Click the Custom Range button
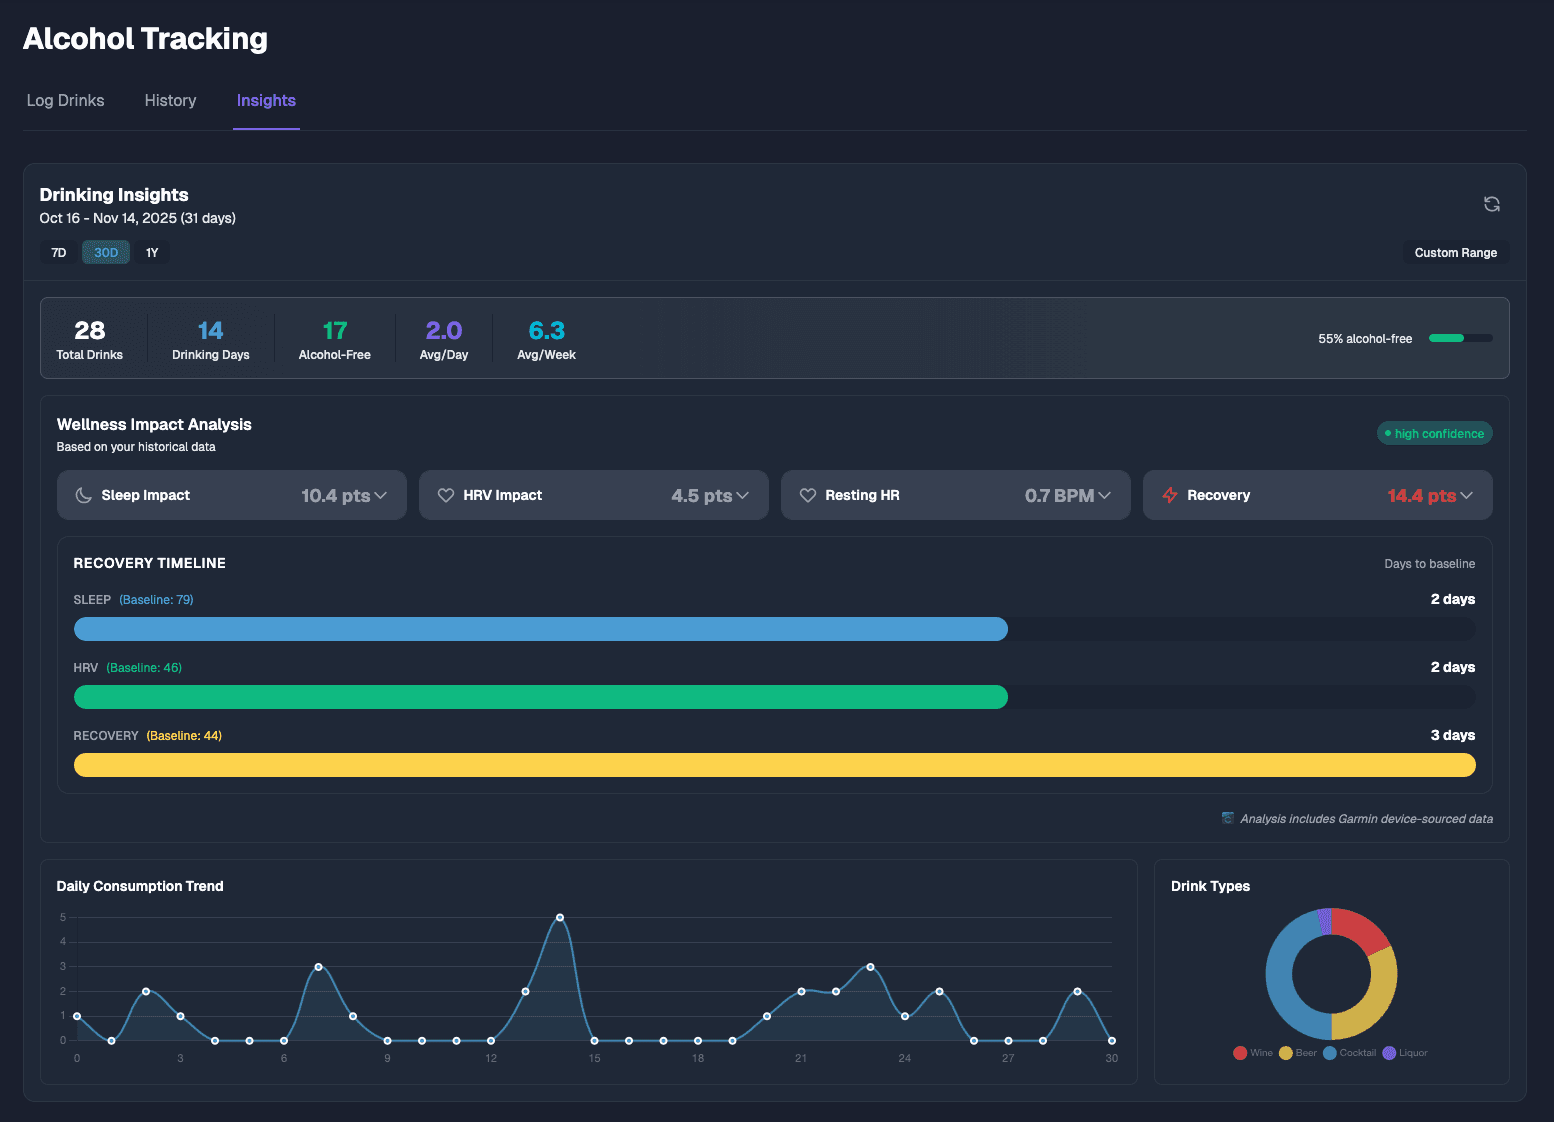The width and height of the screenshot is (1554, 1122). (1456, 252)
